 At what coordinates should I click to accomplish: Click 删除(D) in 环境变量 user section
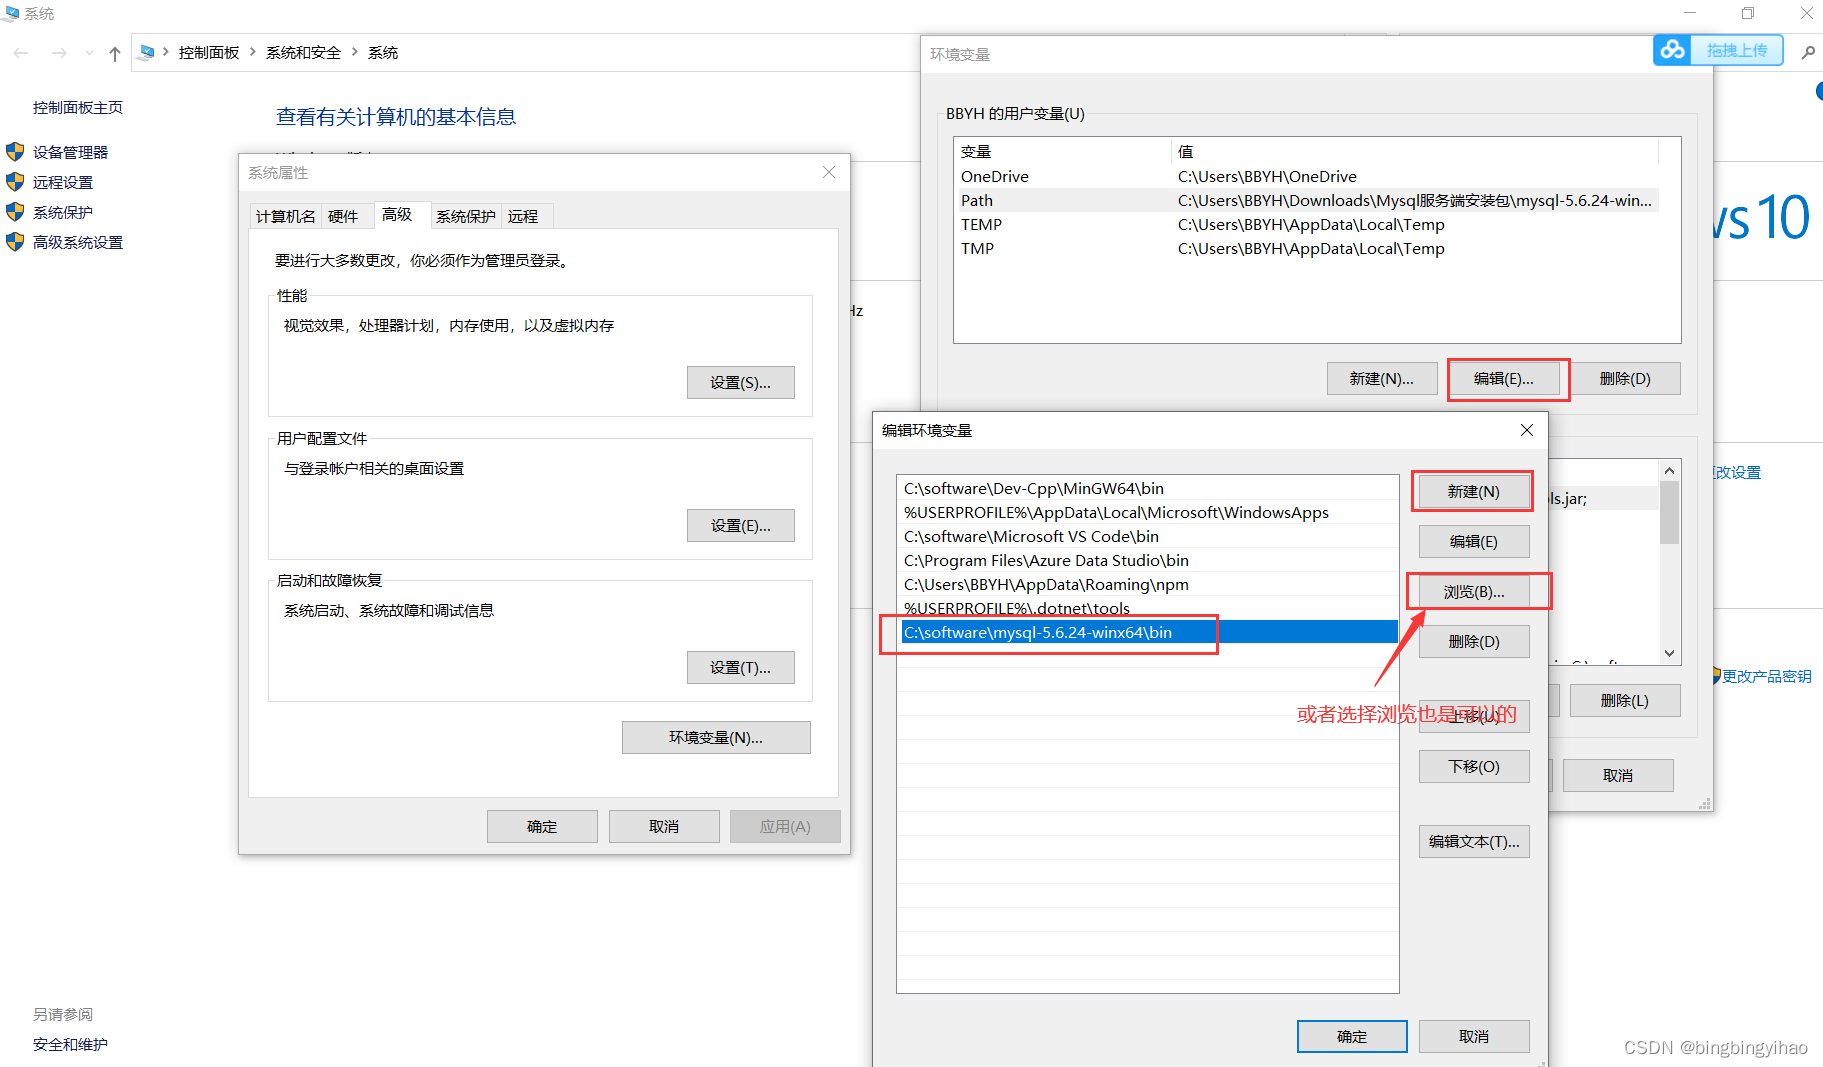1625,379
